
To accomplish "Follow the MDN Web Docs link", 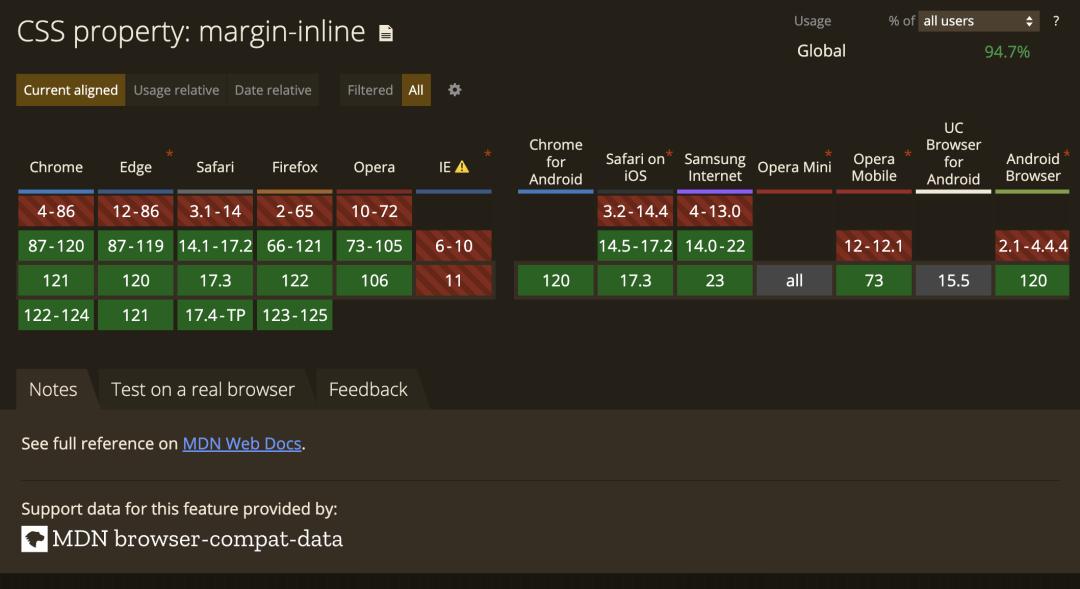I will [x=242, y=444].
